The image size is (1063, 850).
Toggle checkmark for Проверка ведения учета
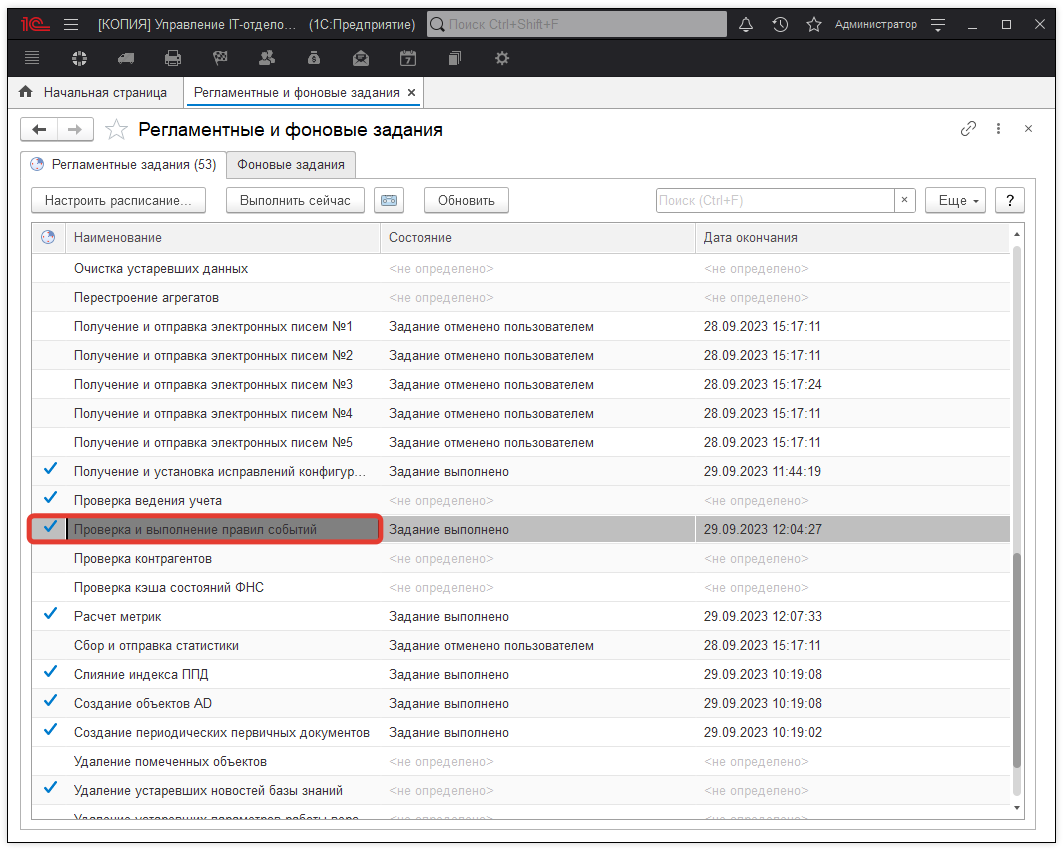[50, 498]
